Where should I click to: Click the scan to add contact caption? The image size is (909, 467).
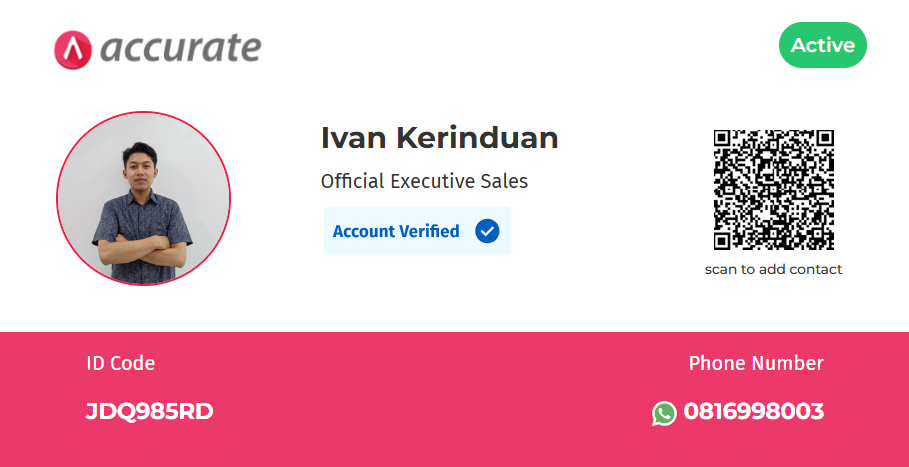click(773, 269)
